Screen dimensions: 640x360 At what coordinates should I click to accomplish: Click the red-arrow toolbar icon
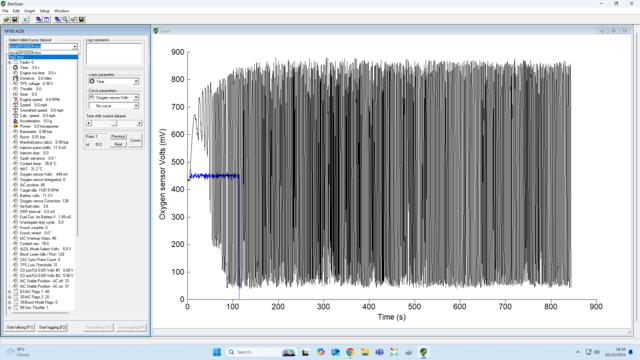click(73, 19)
